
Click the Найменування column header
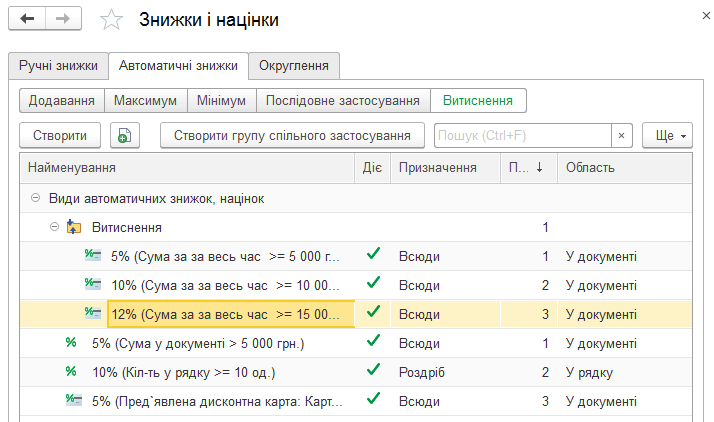click(x=187, y=168)
